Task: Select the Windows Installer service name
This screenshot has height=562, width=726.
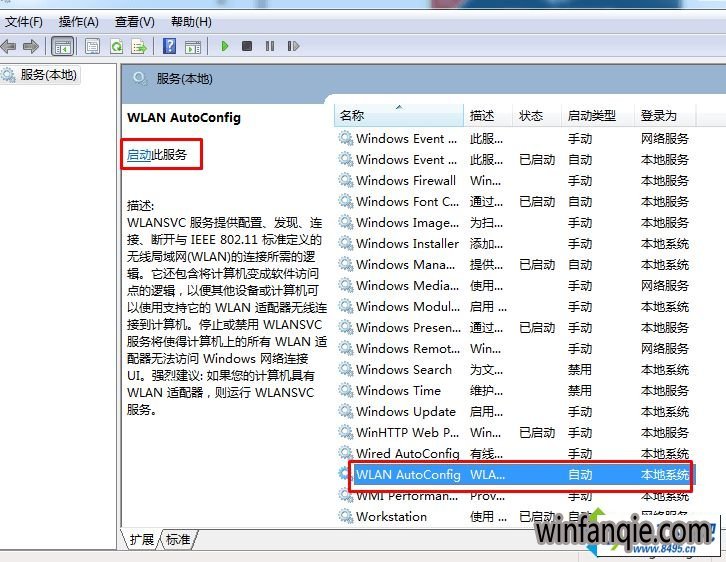Action: pos(407,243)
